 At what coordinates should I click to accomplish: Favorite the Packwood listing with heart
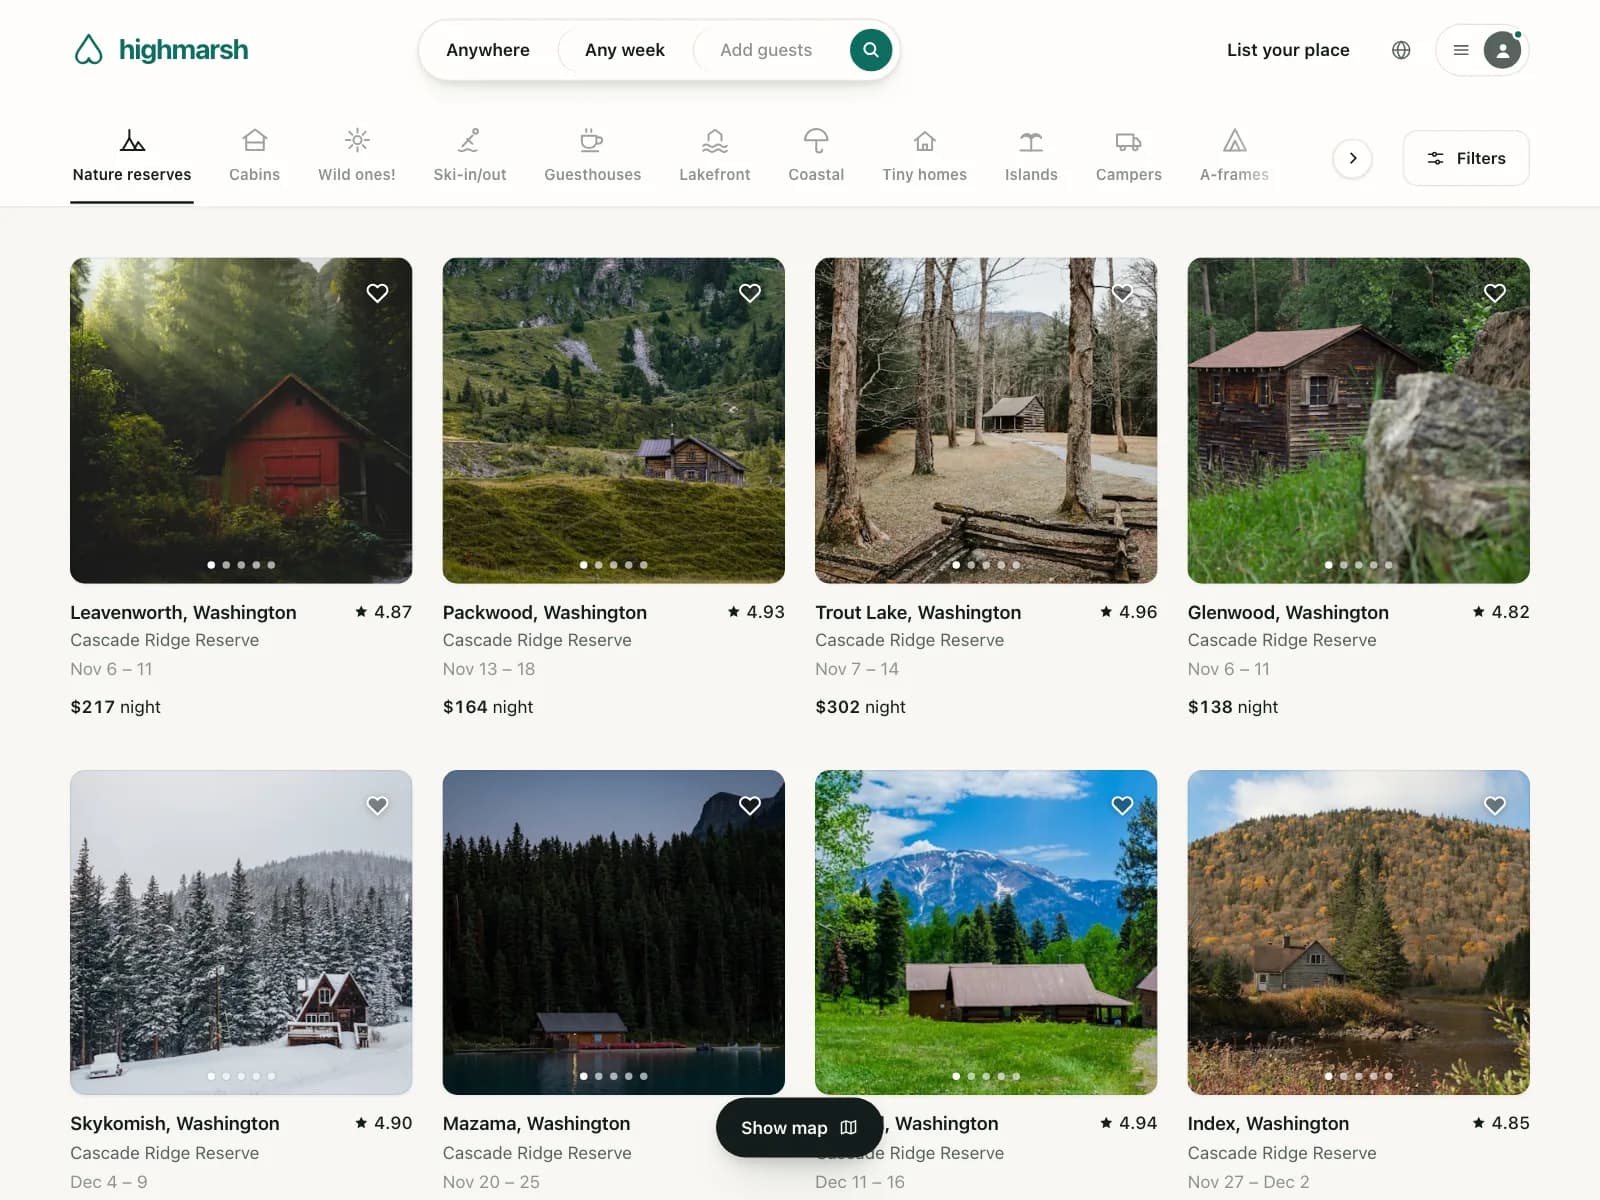750,293
